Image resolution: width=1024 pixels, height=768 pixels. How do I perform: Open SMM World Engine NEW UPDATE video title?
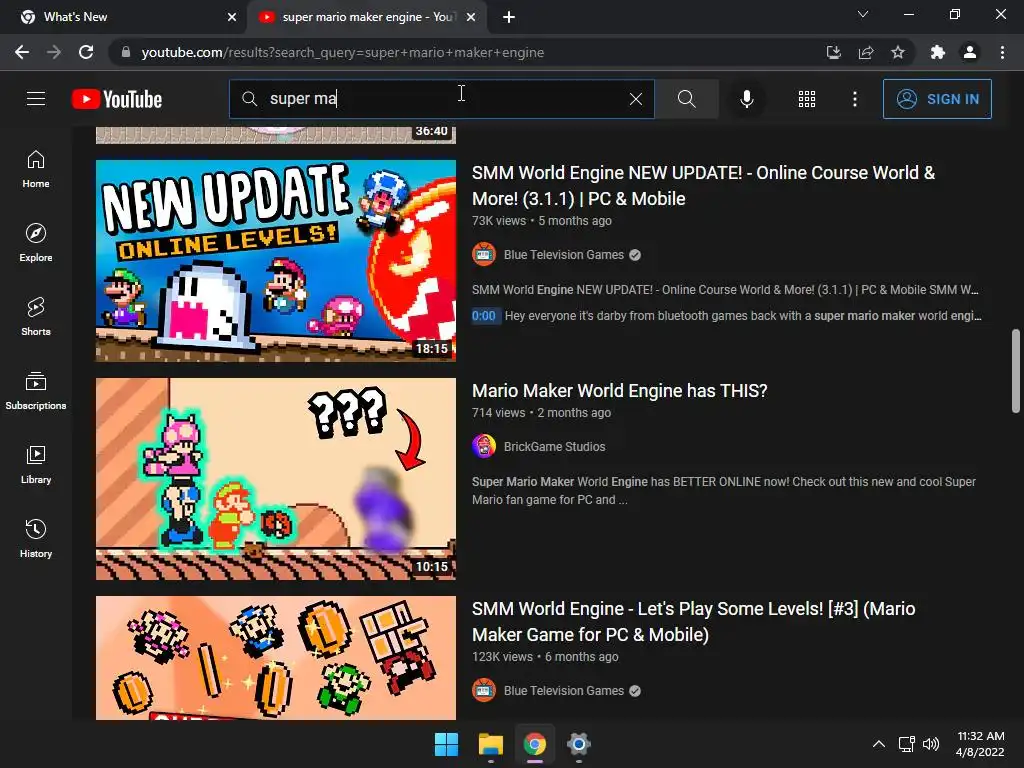[x=703, y=185]
